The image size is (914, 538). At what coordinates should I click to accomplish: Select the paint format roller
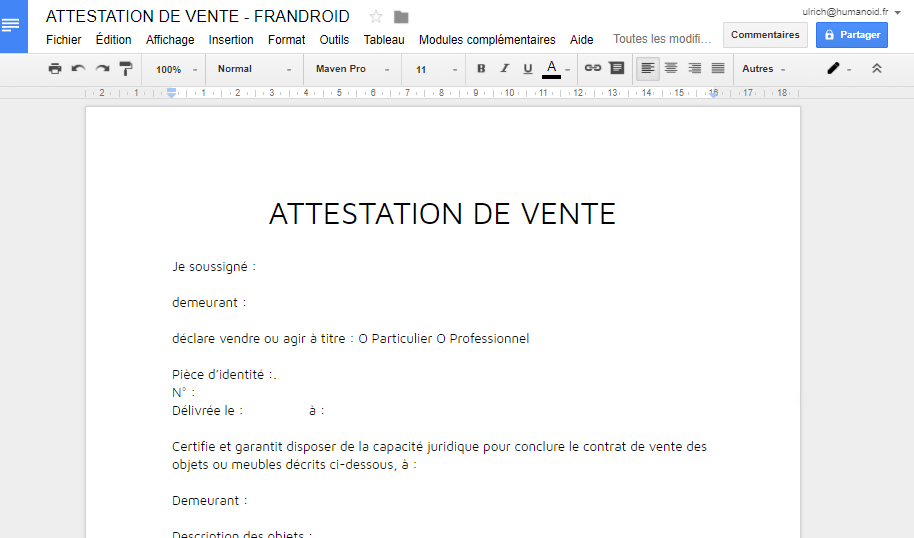[126, 69]
